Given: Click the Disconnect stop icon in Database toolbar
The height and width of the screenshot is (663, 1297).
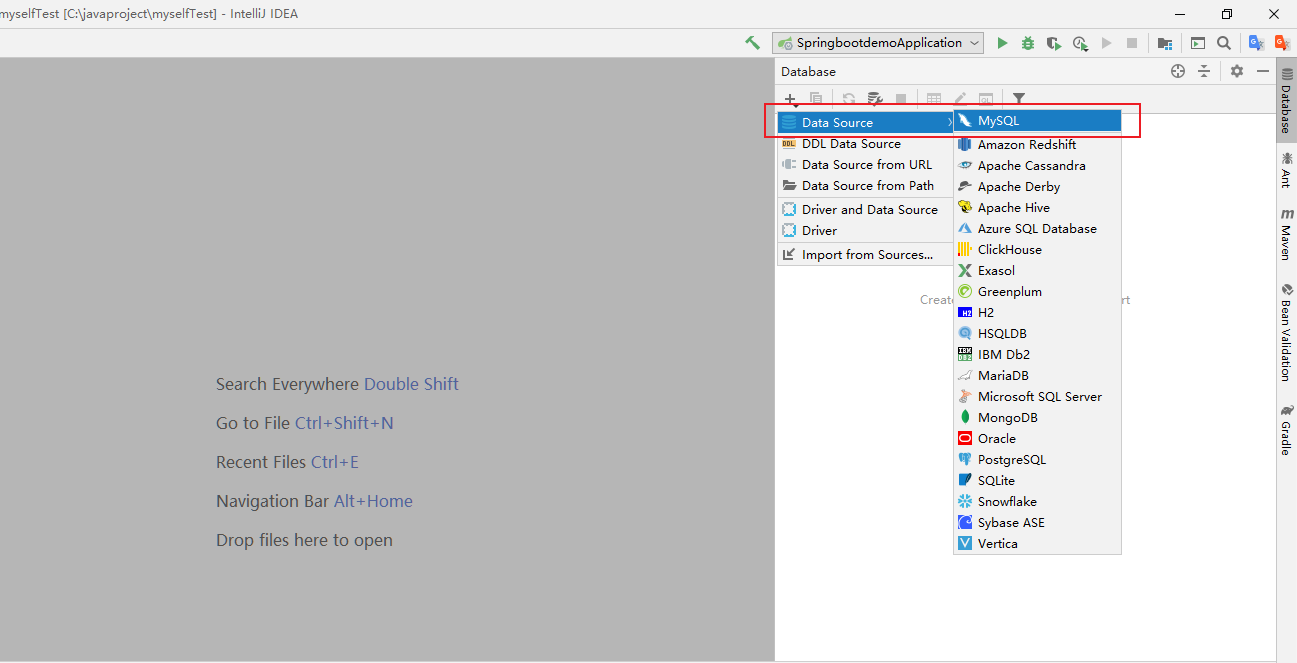Looking at the screenshot, I should click(x=901, y=99).
